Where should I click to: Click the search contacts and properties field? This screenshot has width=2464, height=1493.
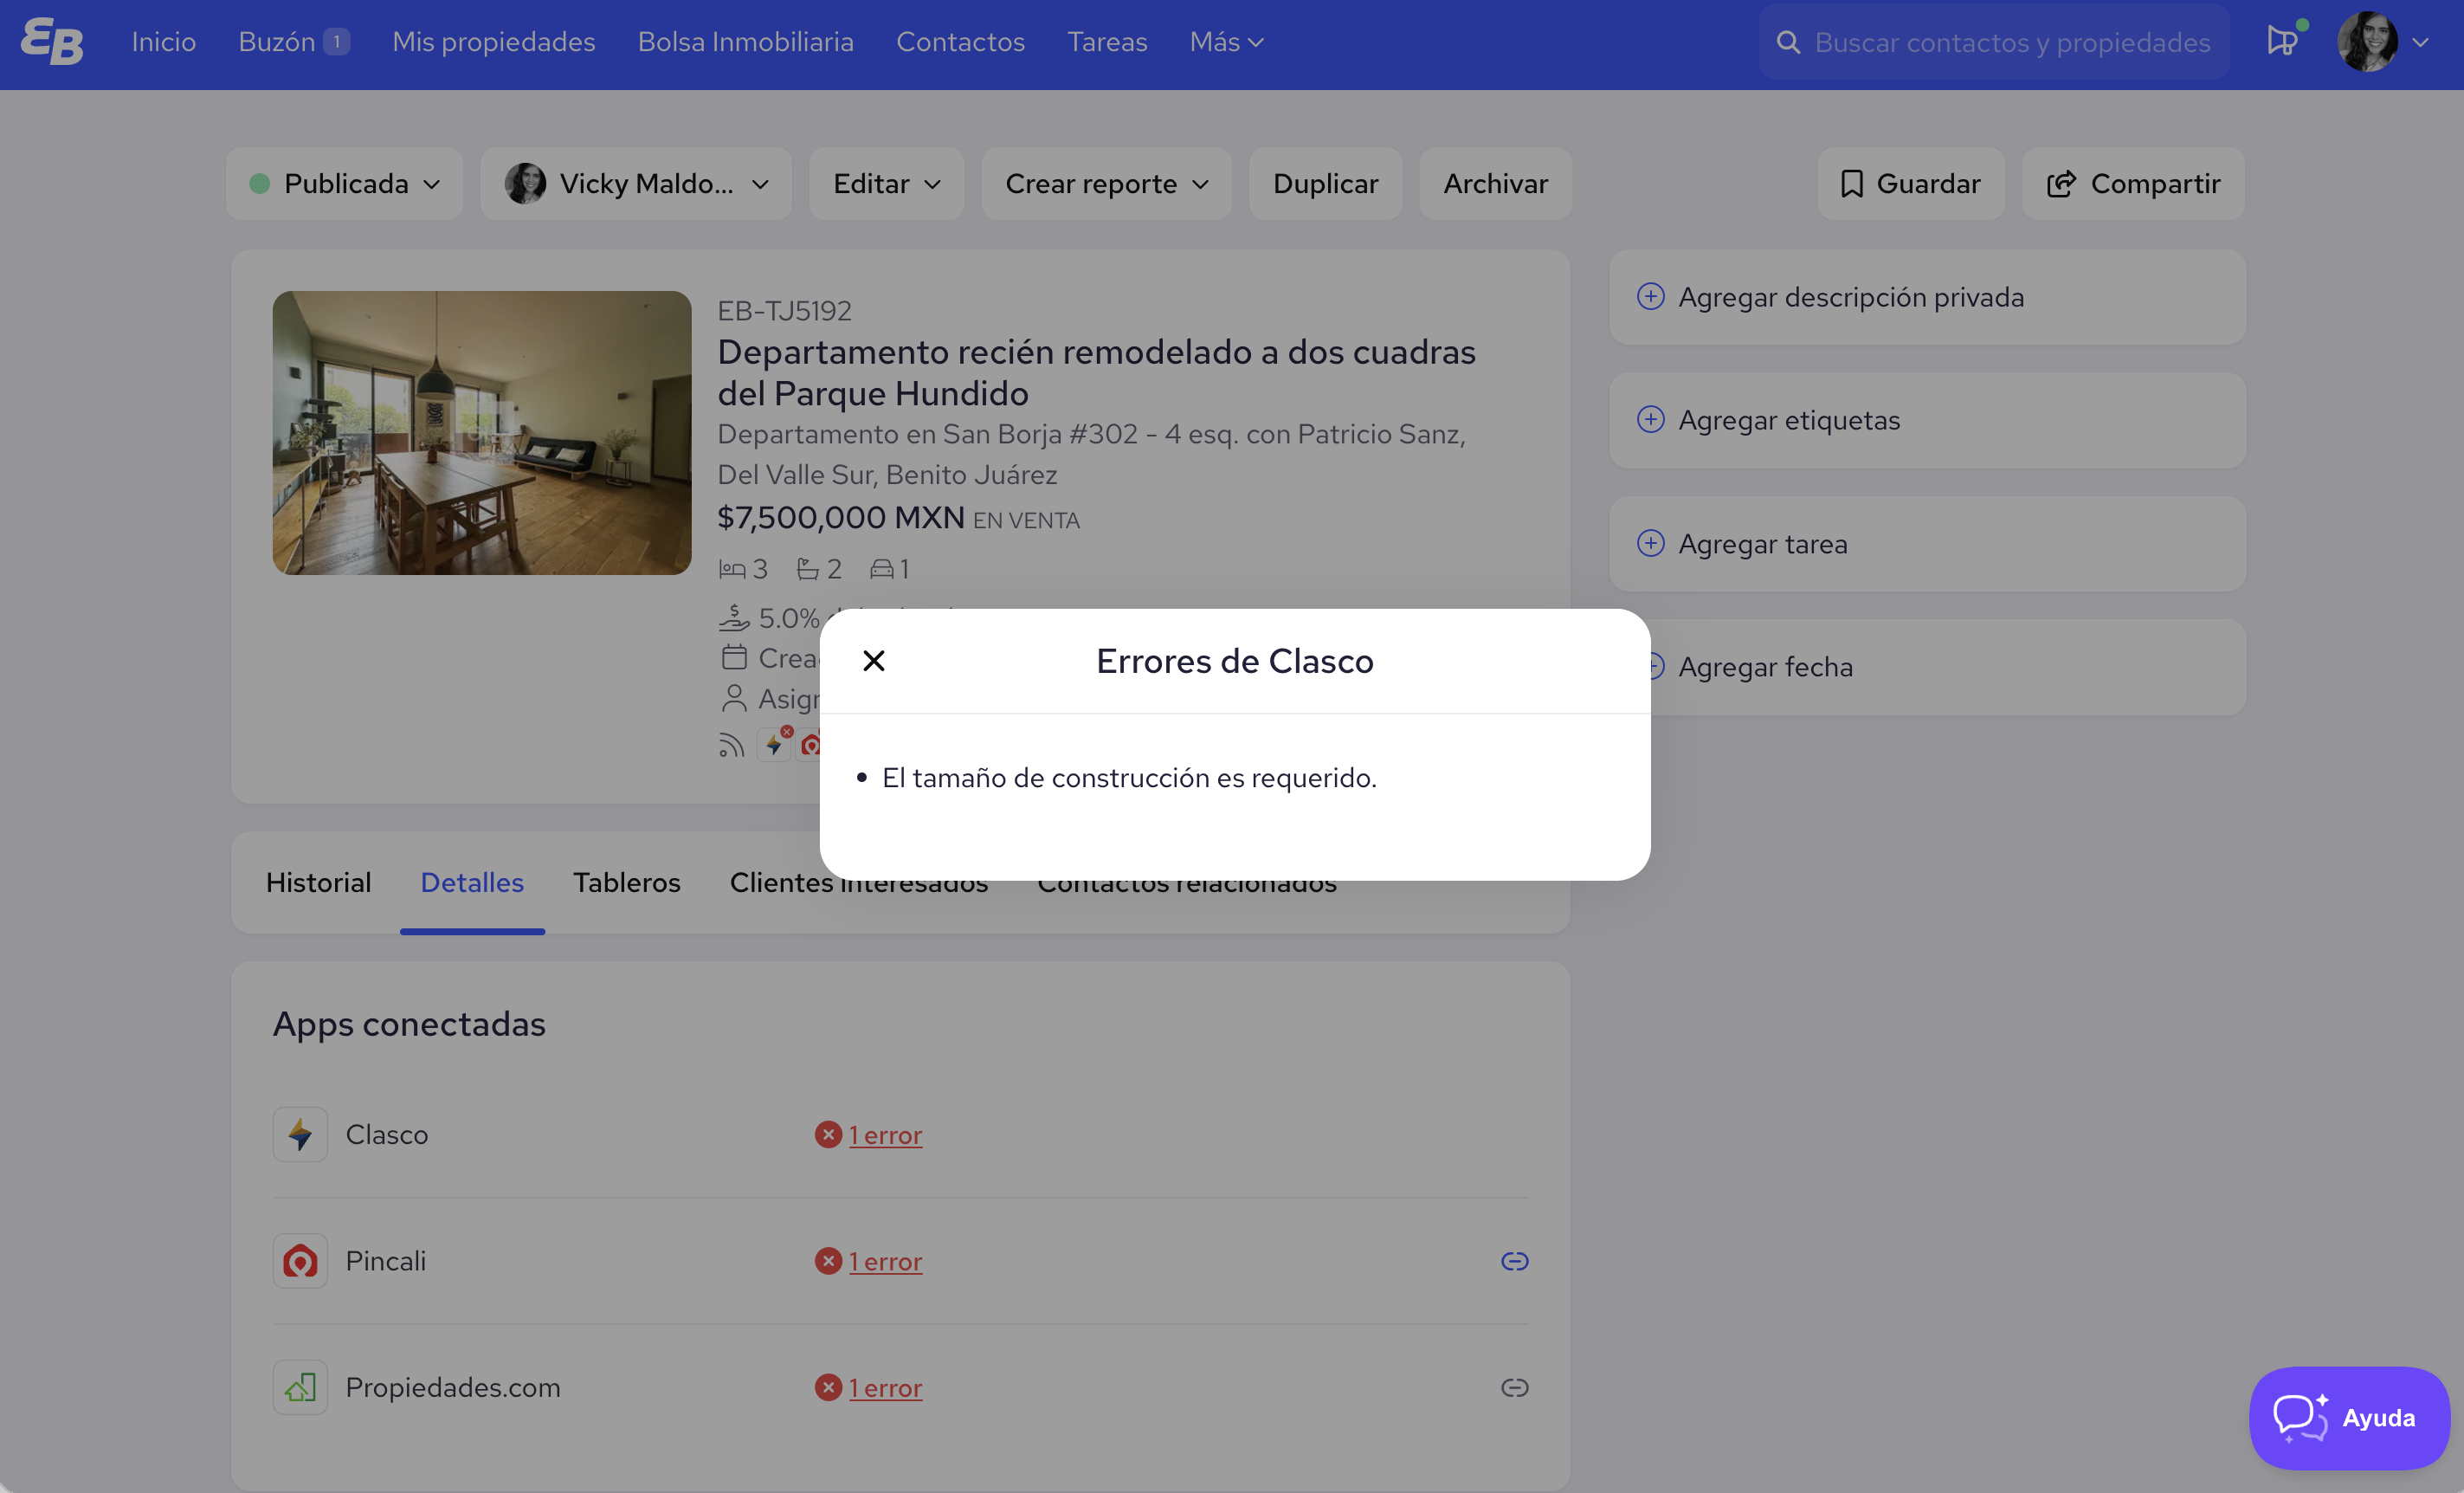click(2010, 42)
